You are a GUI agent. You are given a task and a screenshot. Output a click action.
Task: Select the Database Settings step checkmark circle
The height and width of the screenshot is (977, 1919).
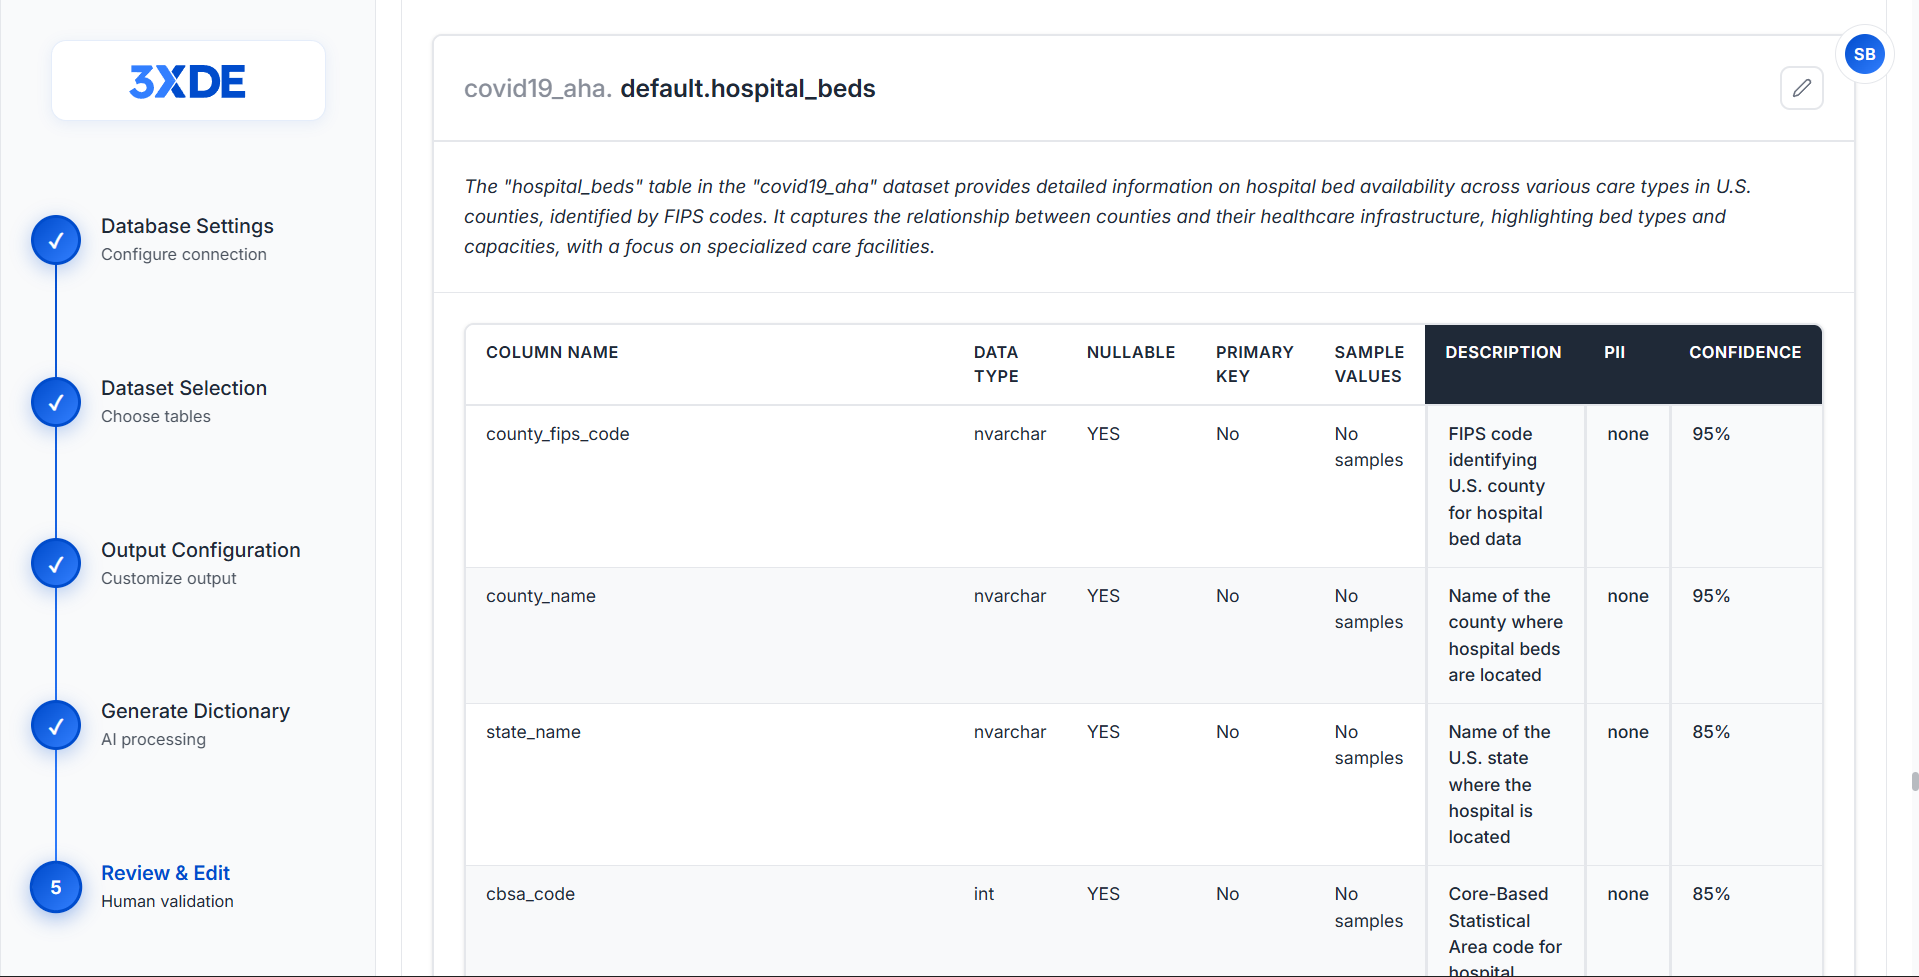(56, 240)
